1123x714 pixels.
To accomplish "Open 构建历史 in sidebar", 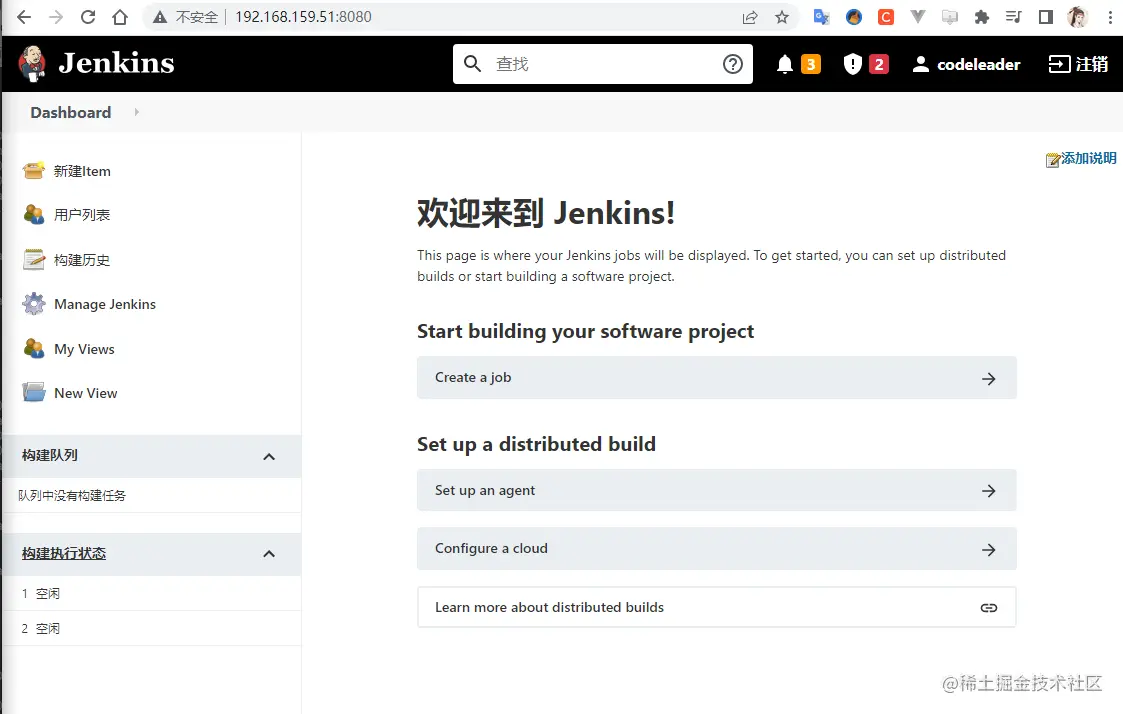I will [82, 260].
